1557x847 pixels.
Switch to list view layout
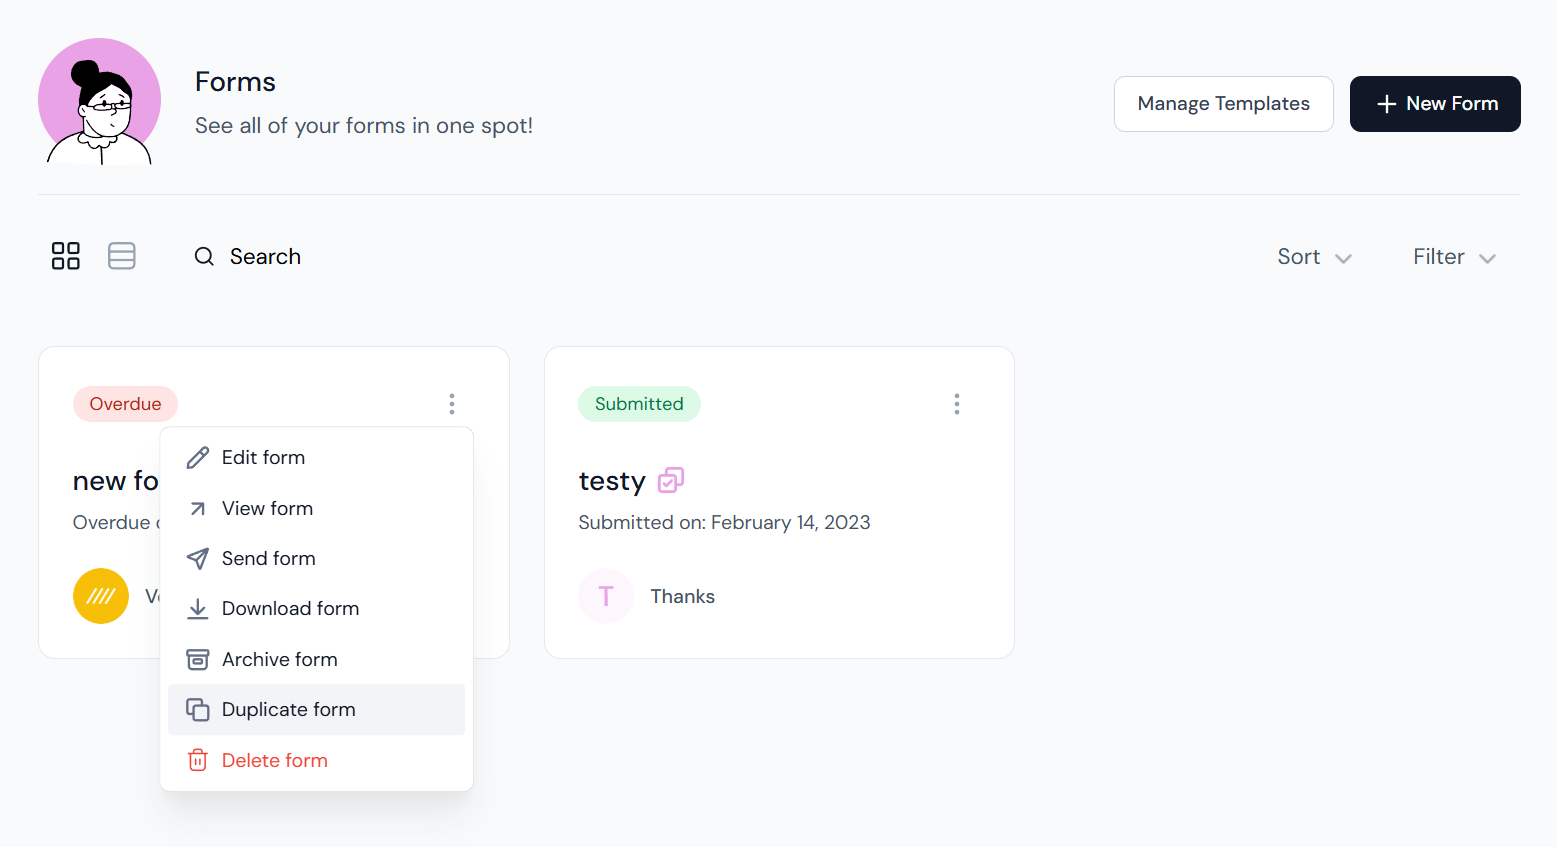point(122,256)
